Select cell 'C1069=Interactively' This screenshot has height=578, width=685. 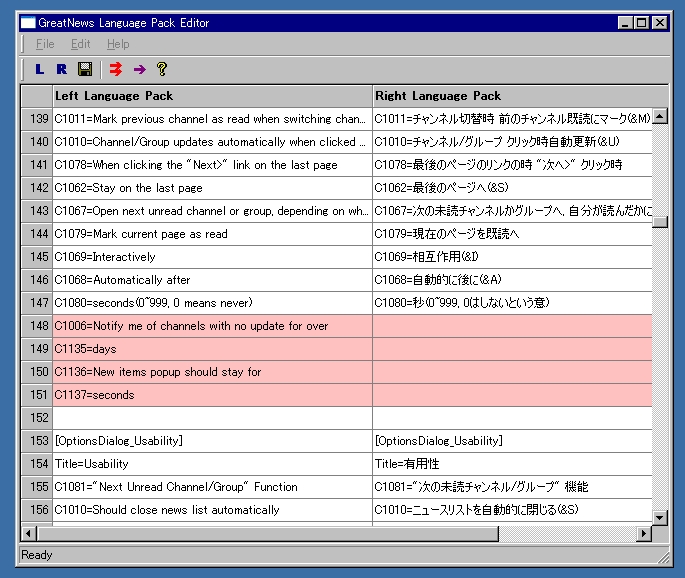pyautogui.click(x=212, y=257)
